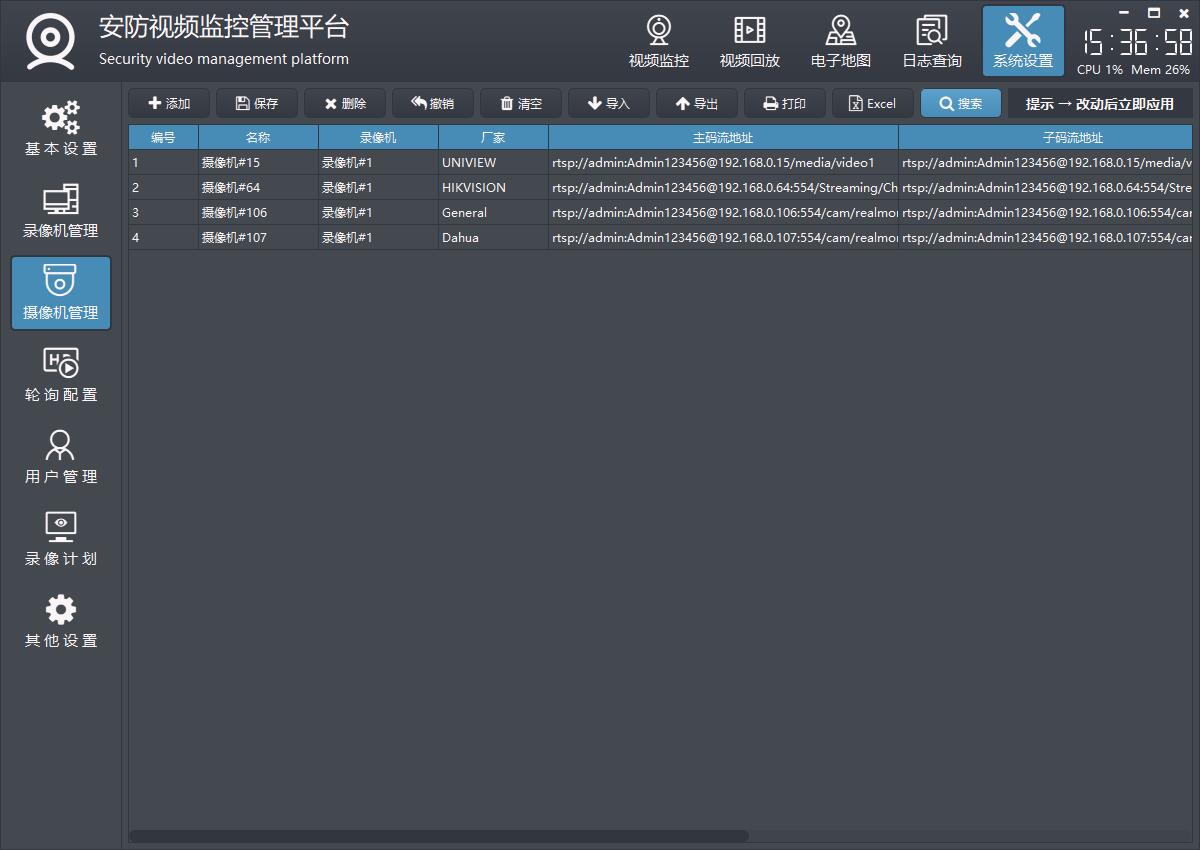Export the table with the Excel button
1200x850 pixels.
872,103
